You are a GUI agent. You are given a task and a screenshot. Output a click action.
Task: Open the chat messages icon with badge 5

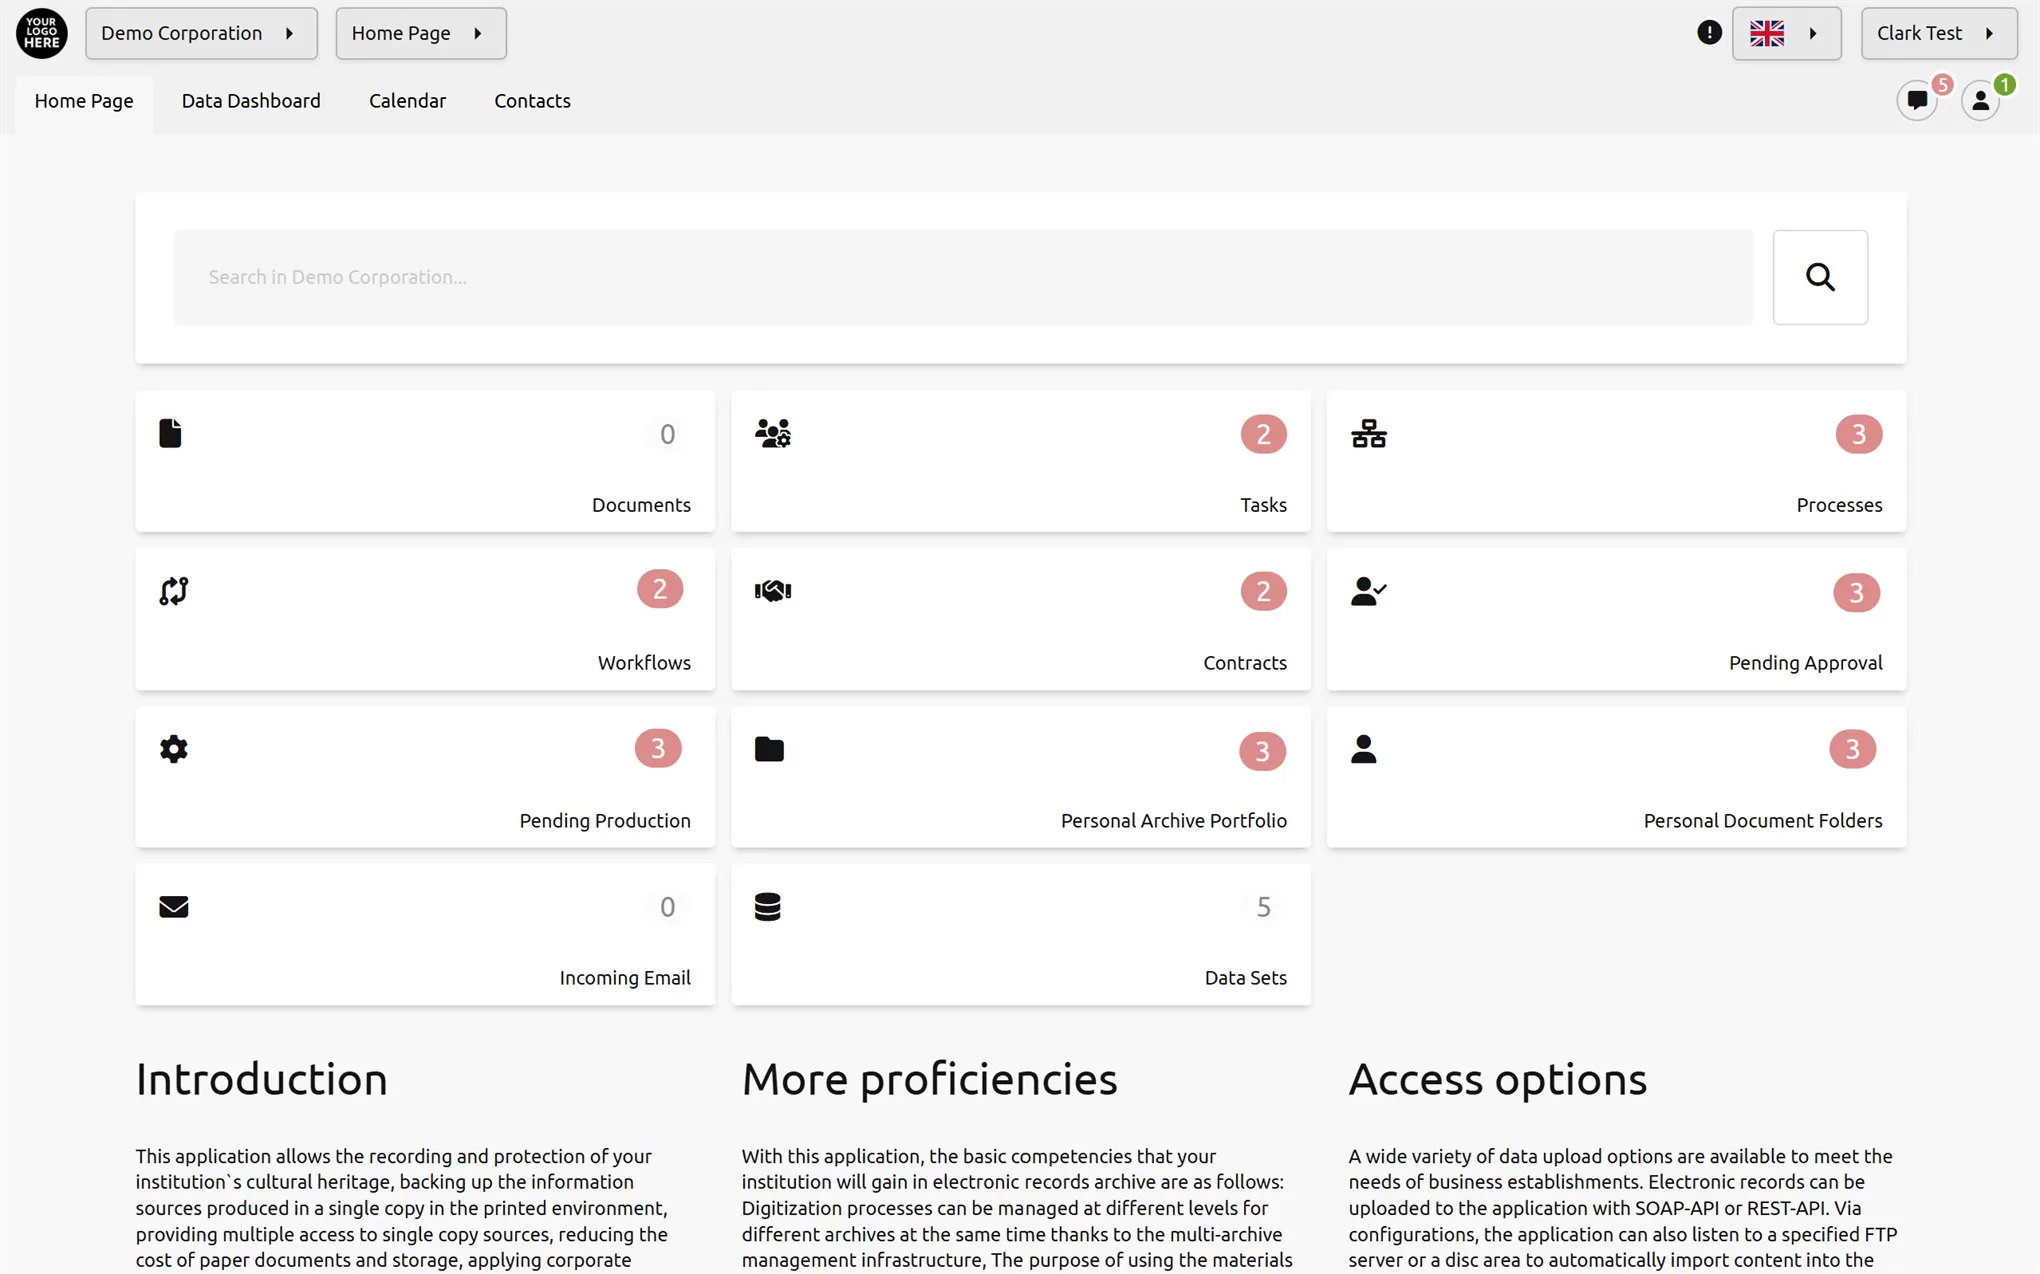(x=1917, y=100)
